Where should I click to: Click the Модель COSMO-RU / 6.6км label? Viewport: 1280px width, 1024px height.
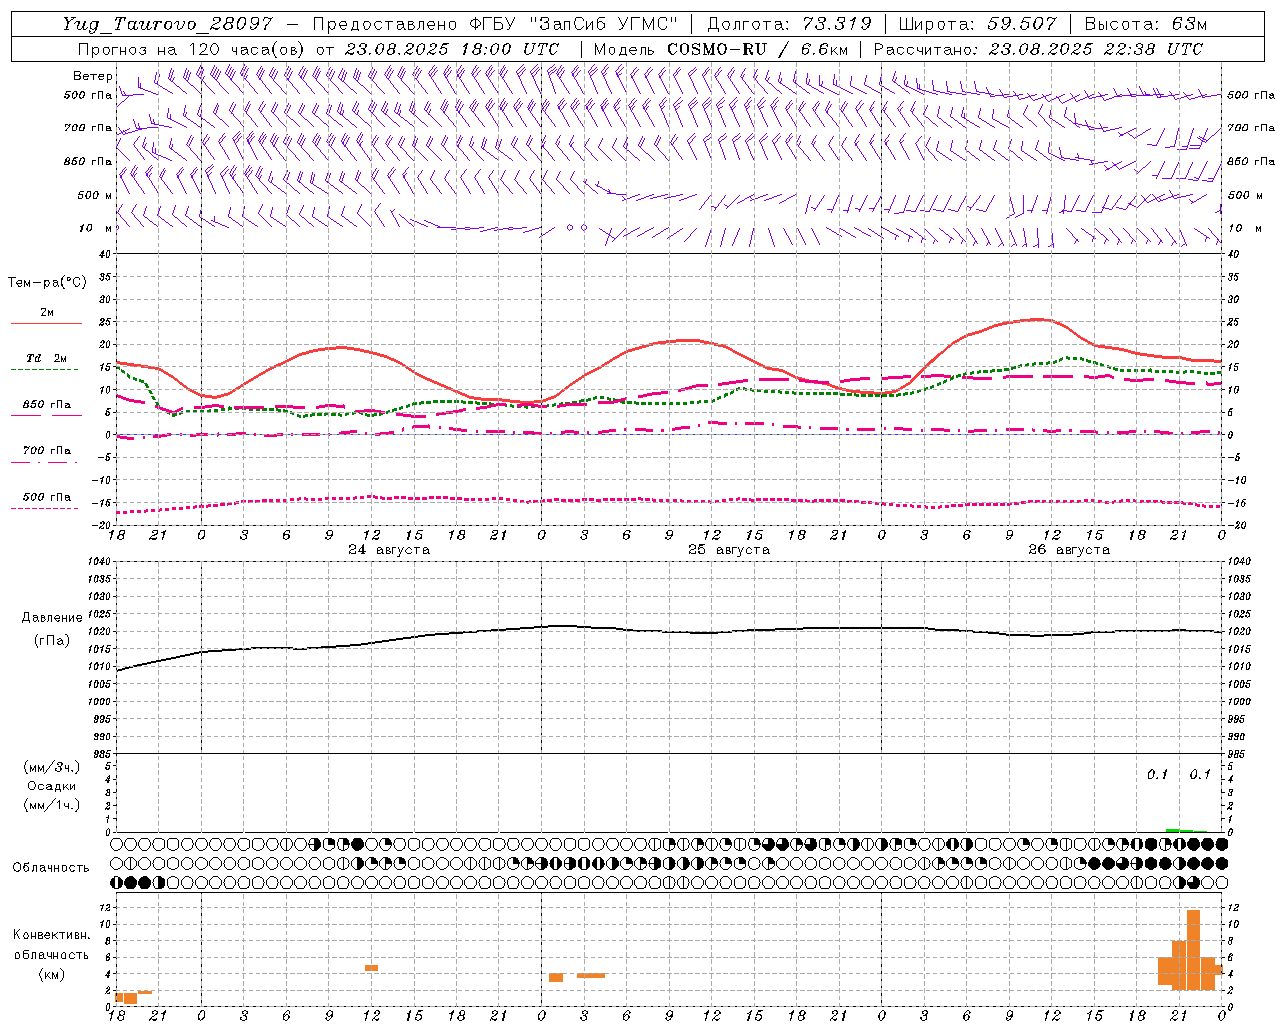721,49
